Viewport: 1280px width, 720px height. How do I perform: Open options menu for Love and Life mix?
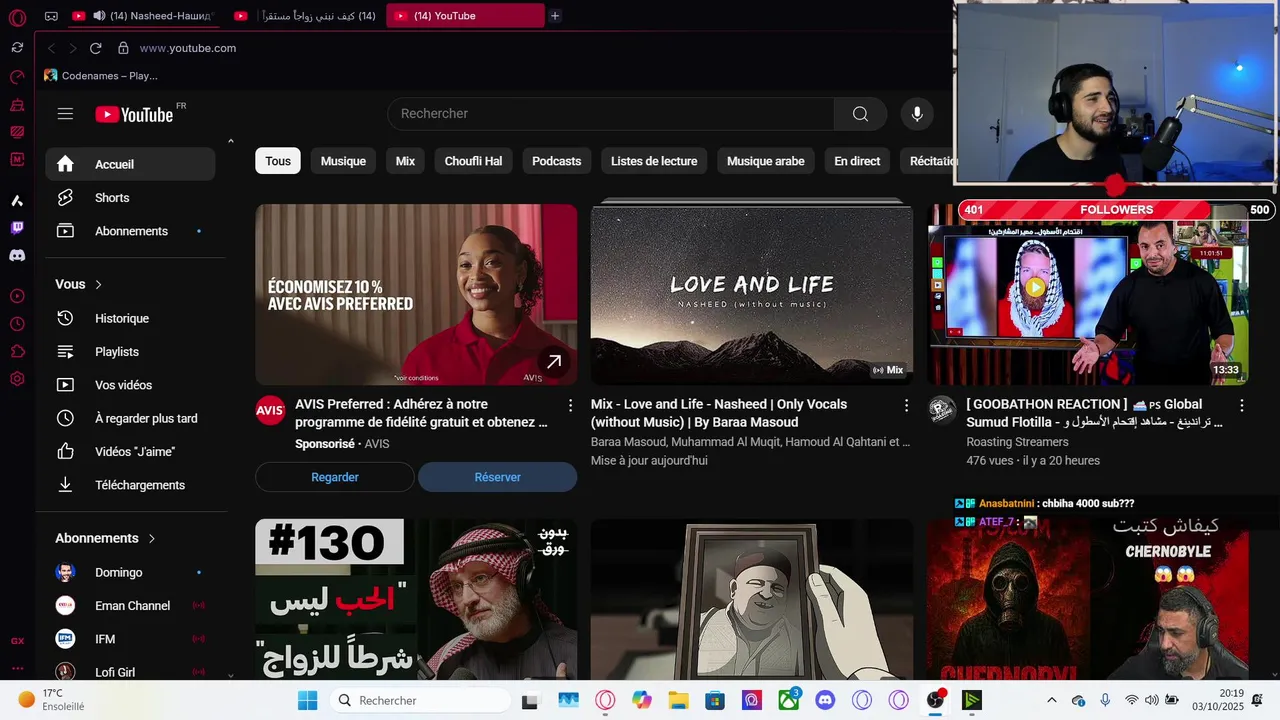point(907,405)
